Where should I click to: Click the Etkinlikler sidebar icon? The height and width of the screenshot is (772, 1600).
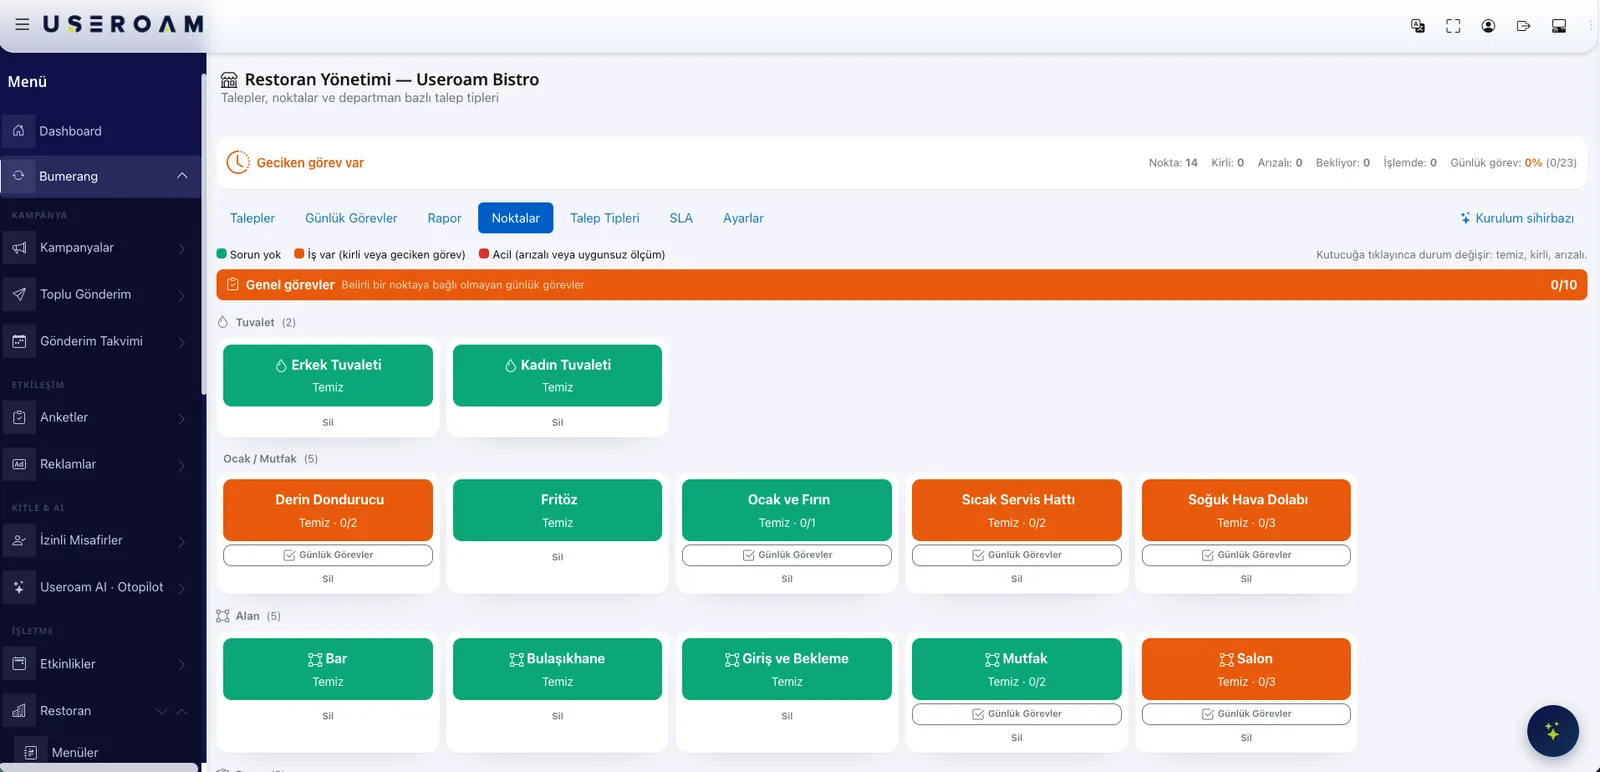(19, 664)
